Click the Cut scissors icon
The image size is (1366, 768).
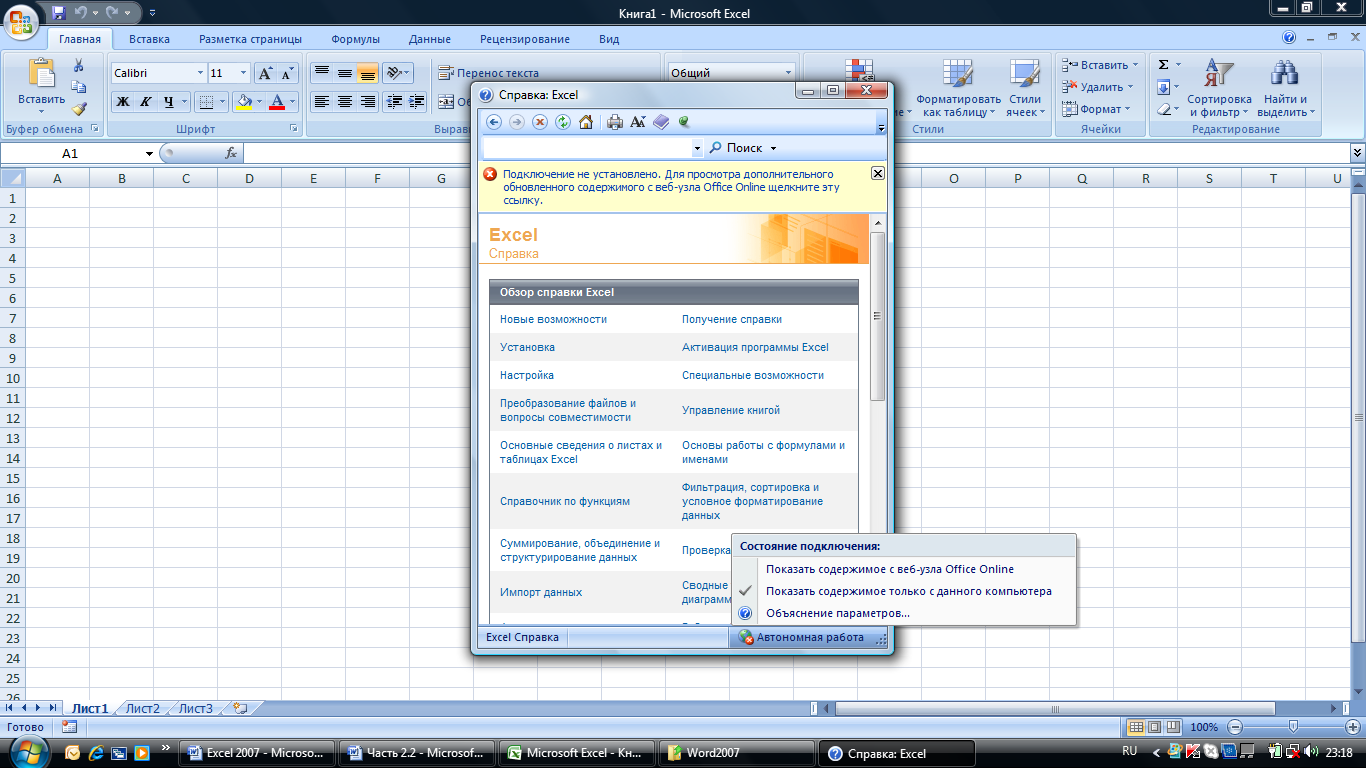coord(79,65)
